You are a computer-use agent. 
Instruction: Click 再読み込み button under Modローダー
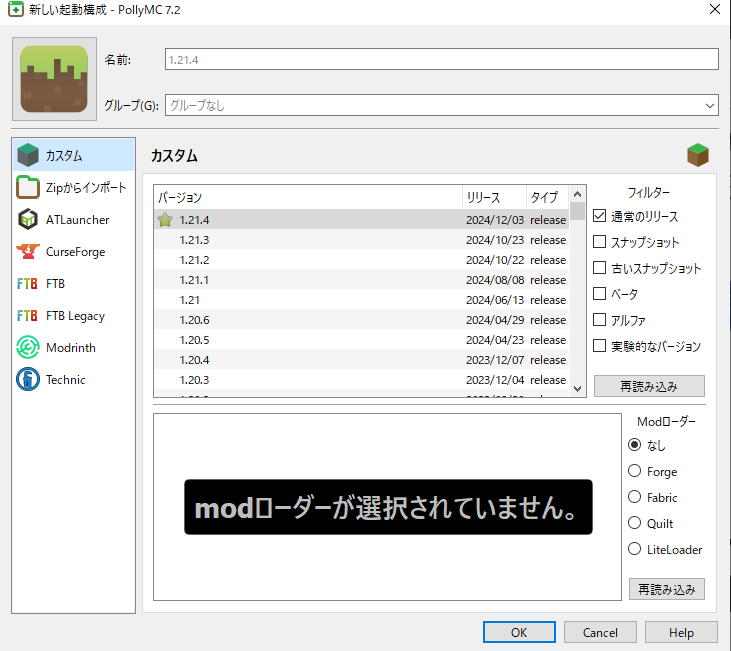(667, 589)
